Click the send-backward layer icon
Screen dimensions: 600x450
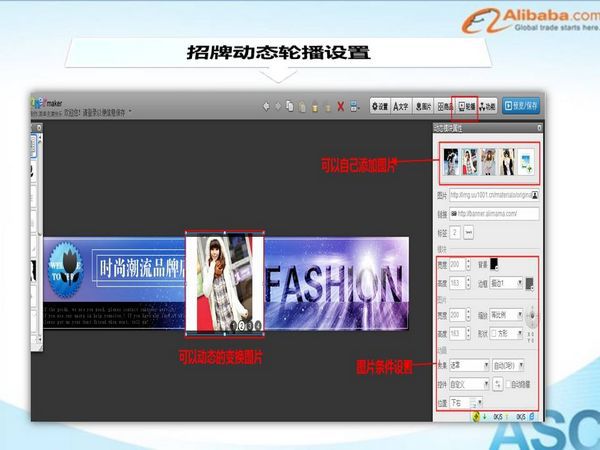(328, 108)
